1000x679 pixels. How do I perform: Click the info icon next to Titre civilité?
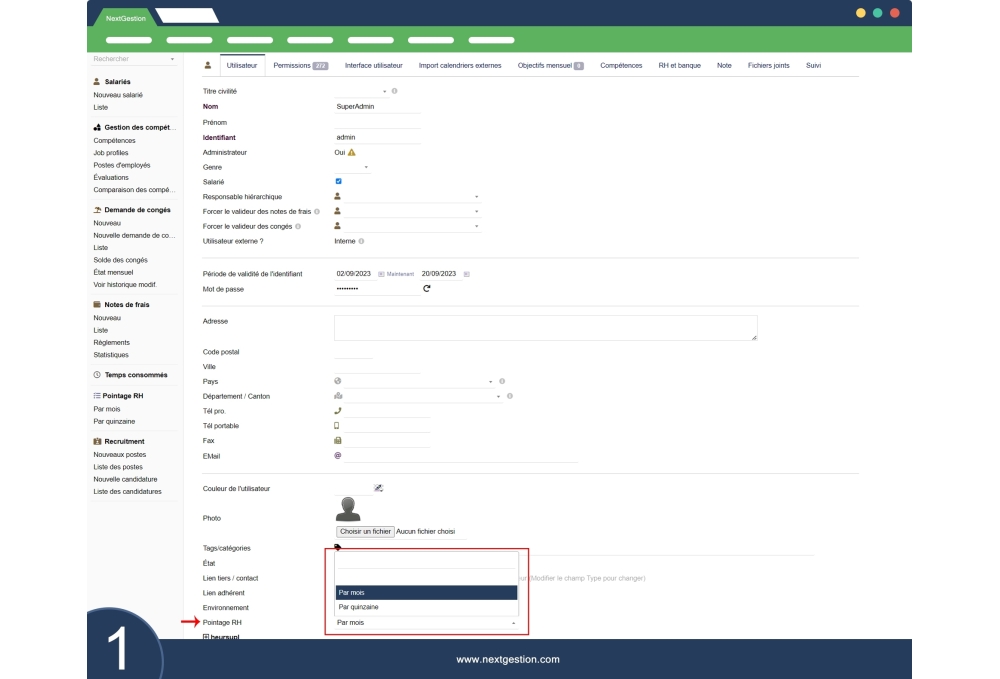(395, 91)
